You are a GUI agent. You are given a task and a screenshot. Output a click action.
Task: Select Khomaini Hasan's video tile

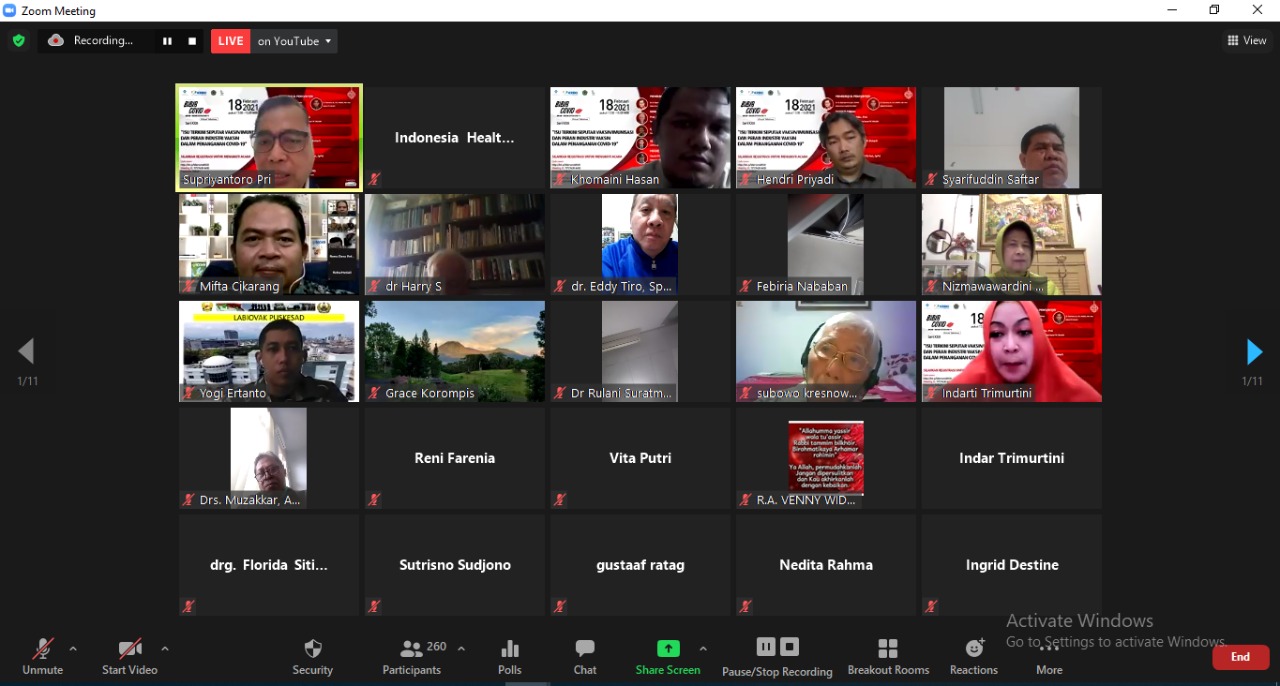coord(641,137)
